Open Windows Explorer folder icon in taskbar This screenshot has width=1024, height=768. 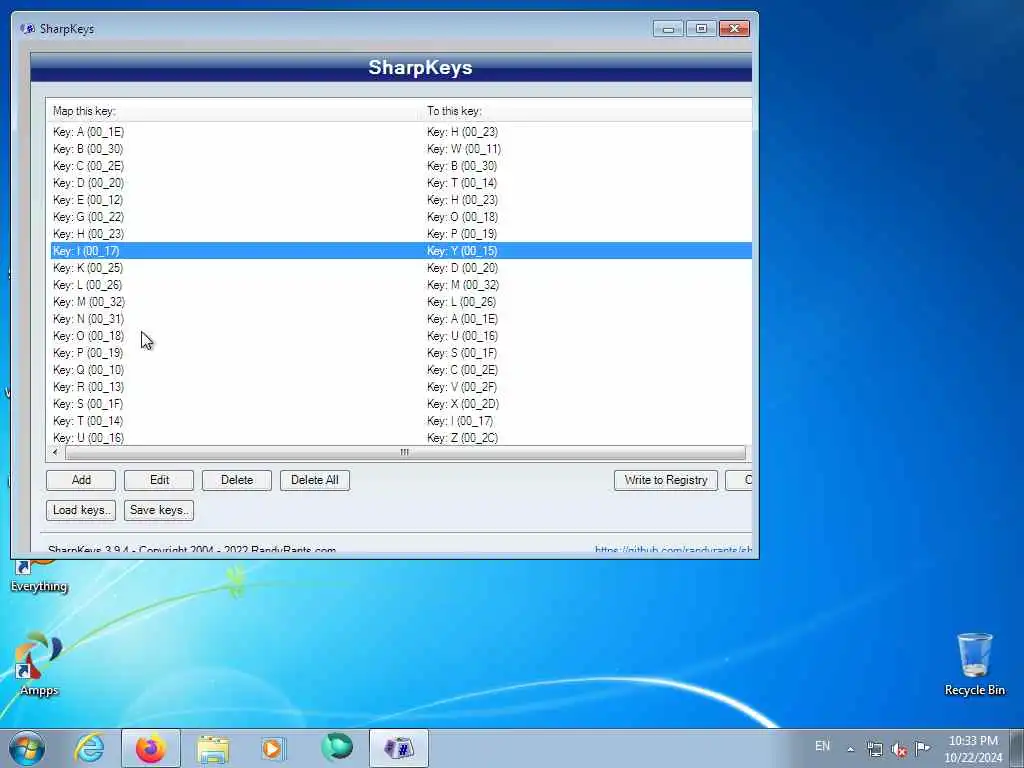[x=213, y=748]
